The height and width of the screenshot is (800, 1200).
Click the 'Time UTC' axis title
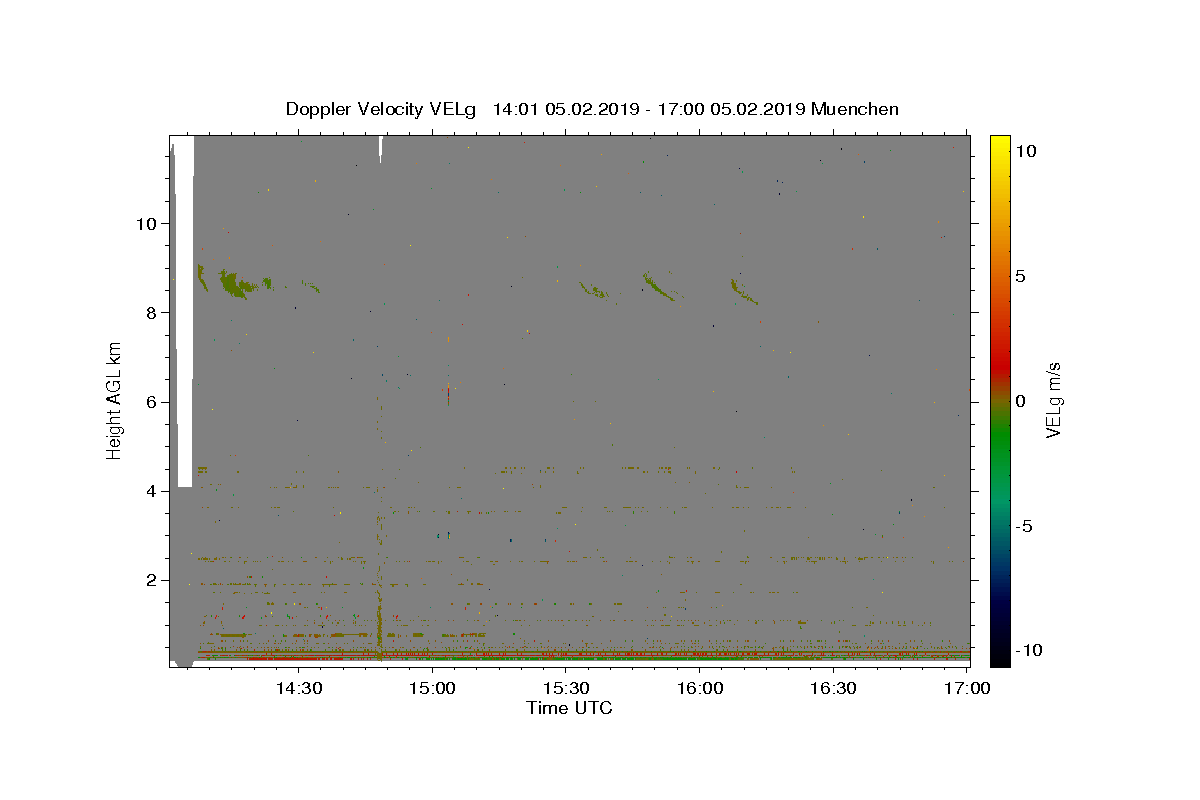coord(569,708)
